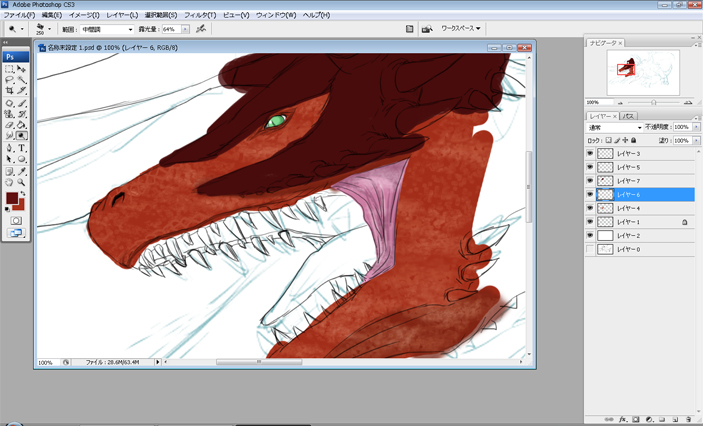Open status bar info arrow menu
This screenshot has height=426, width=703.
point(158,362)
